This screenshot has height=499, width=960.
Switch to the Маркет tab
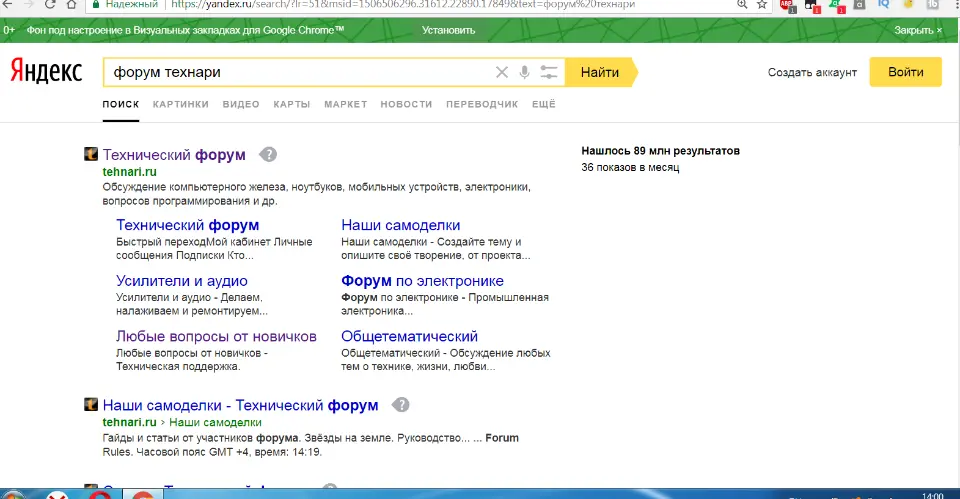coord(346,104)
